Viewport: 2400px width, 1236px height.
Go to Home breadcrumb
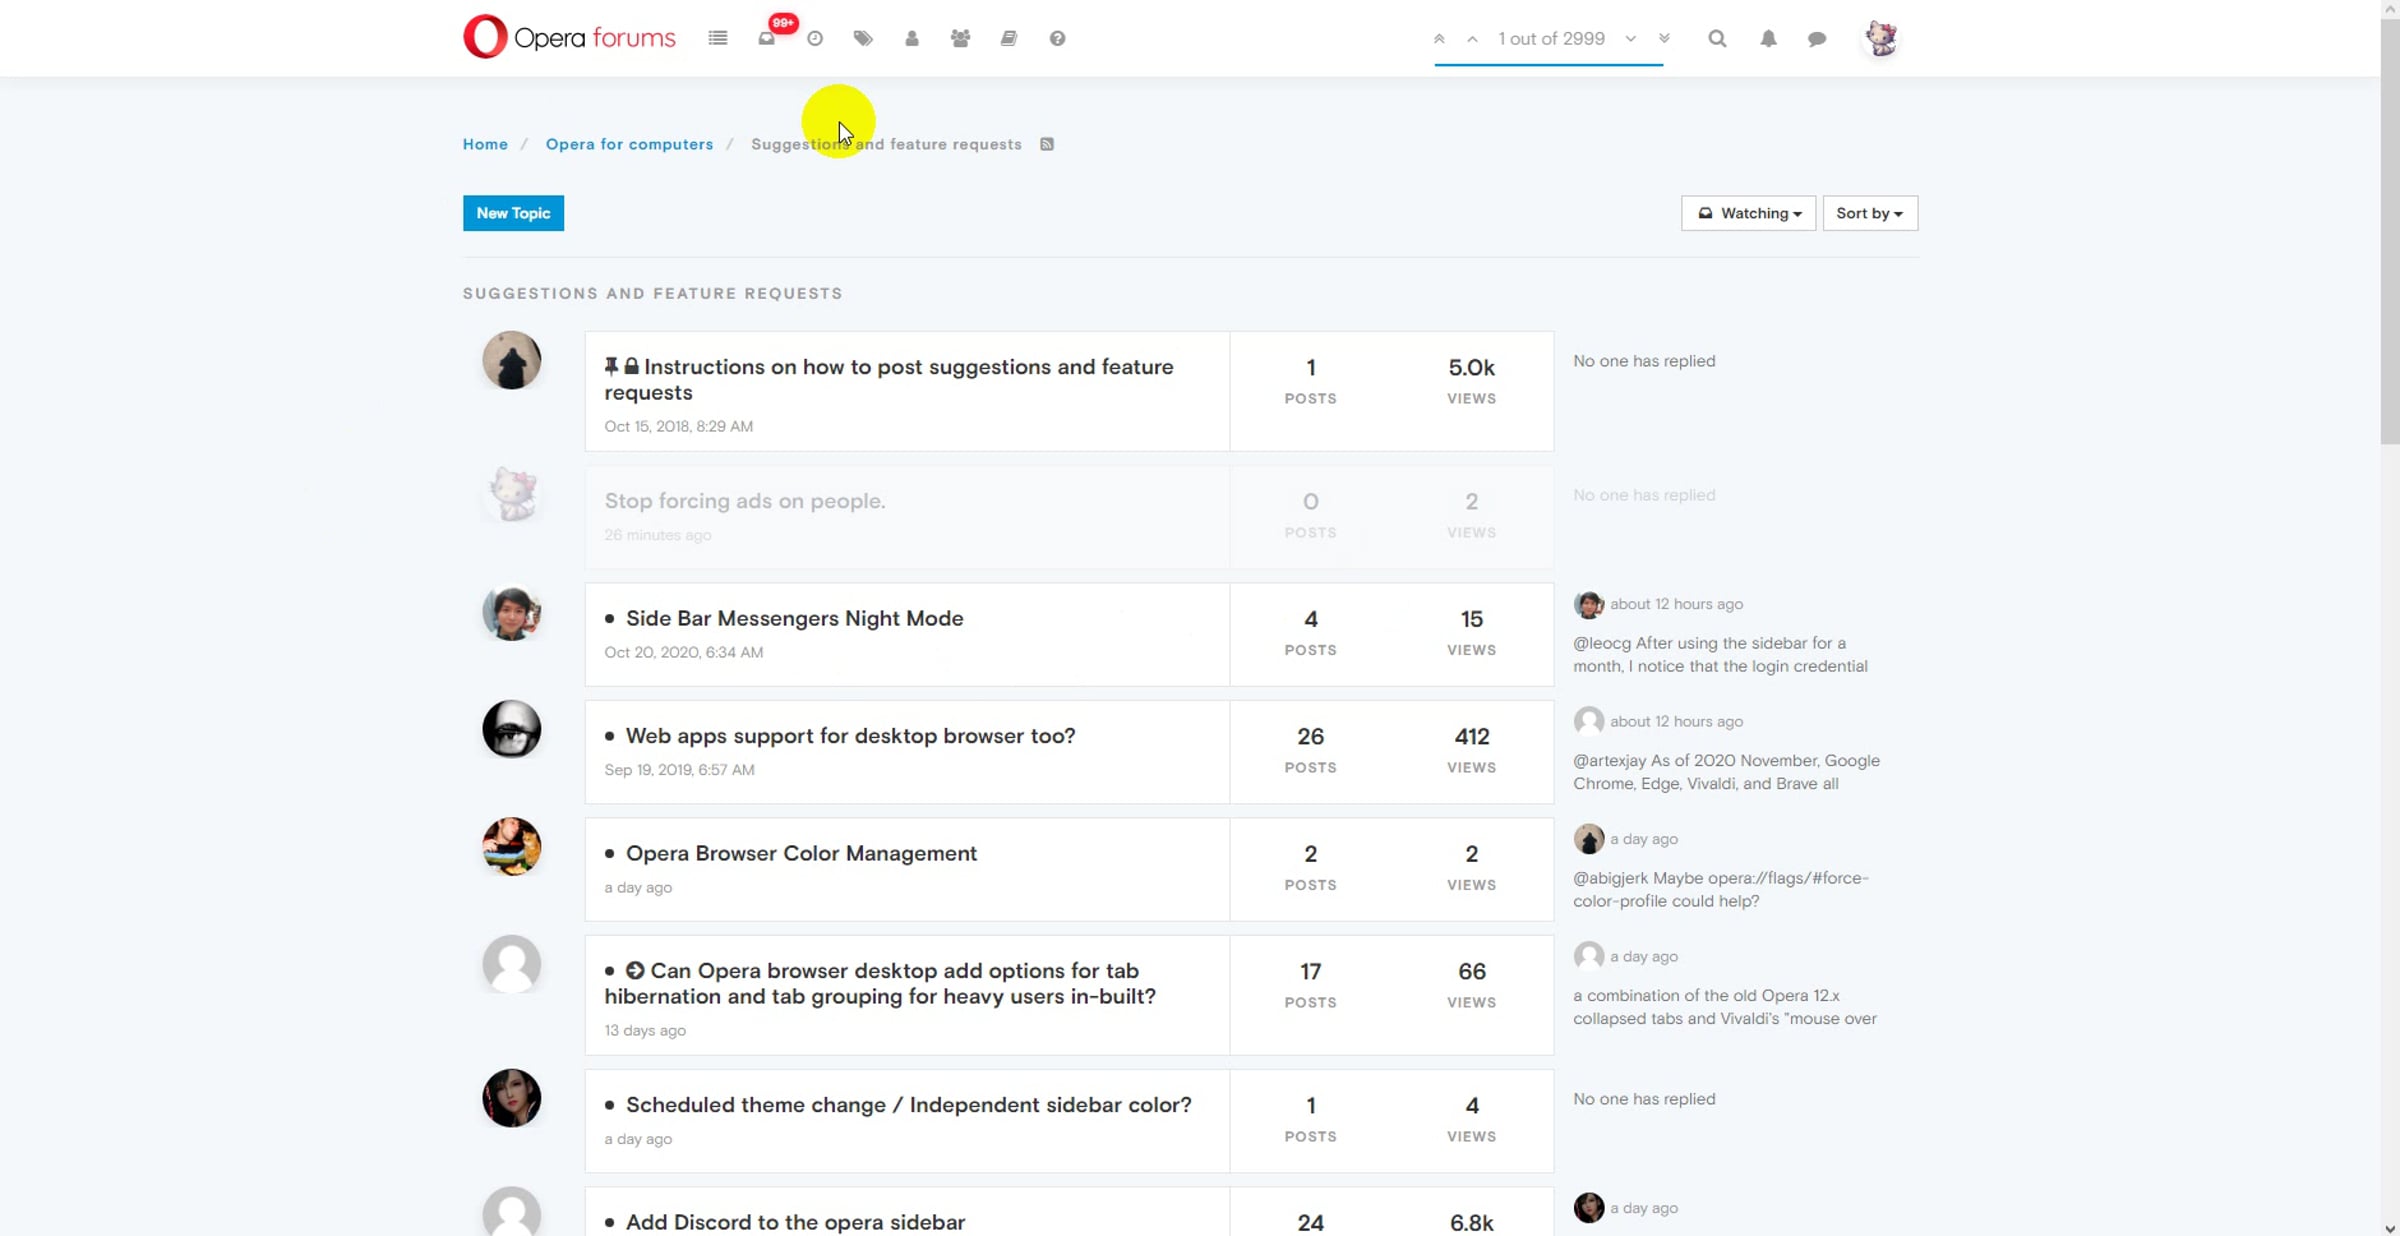click(x=485, y=144)
